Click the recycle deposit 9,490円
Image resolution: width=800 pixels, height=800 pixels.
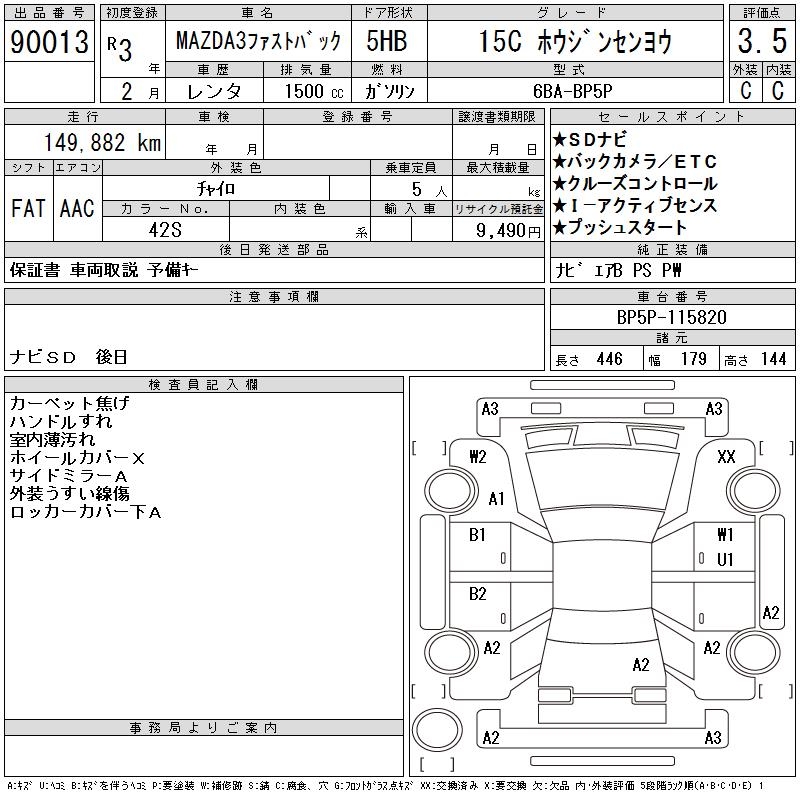coord(508,231)
